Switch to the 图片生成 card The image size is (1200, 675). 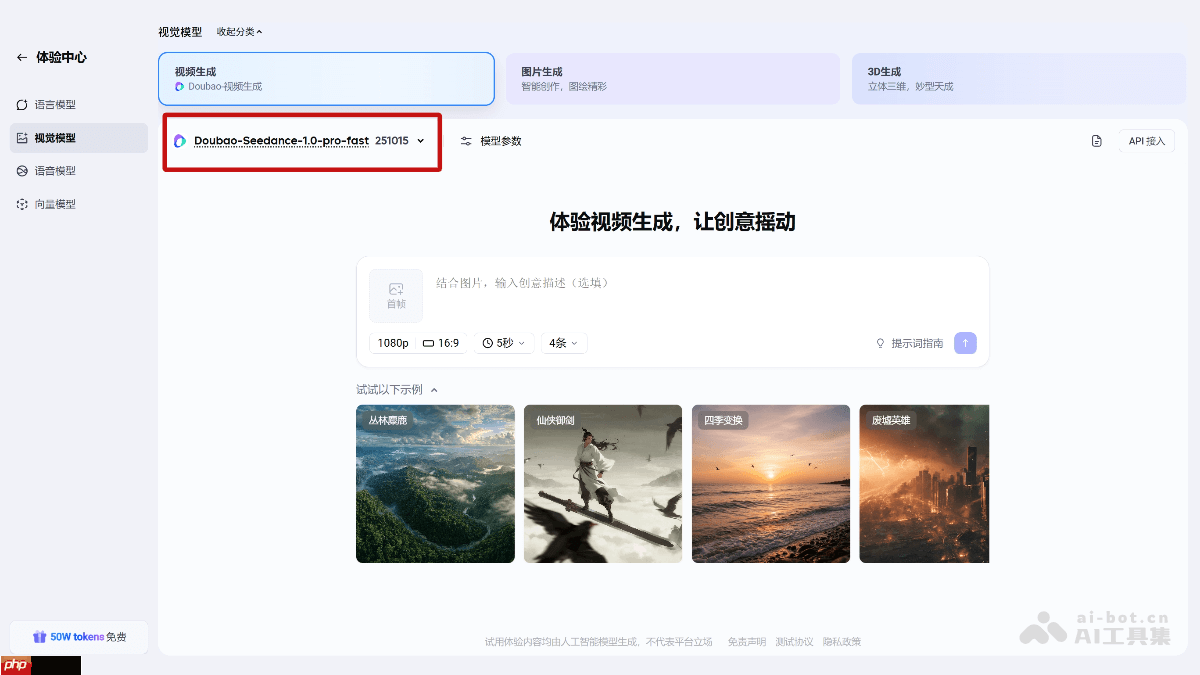(x=672, y=78)
